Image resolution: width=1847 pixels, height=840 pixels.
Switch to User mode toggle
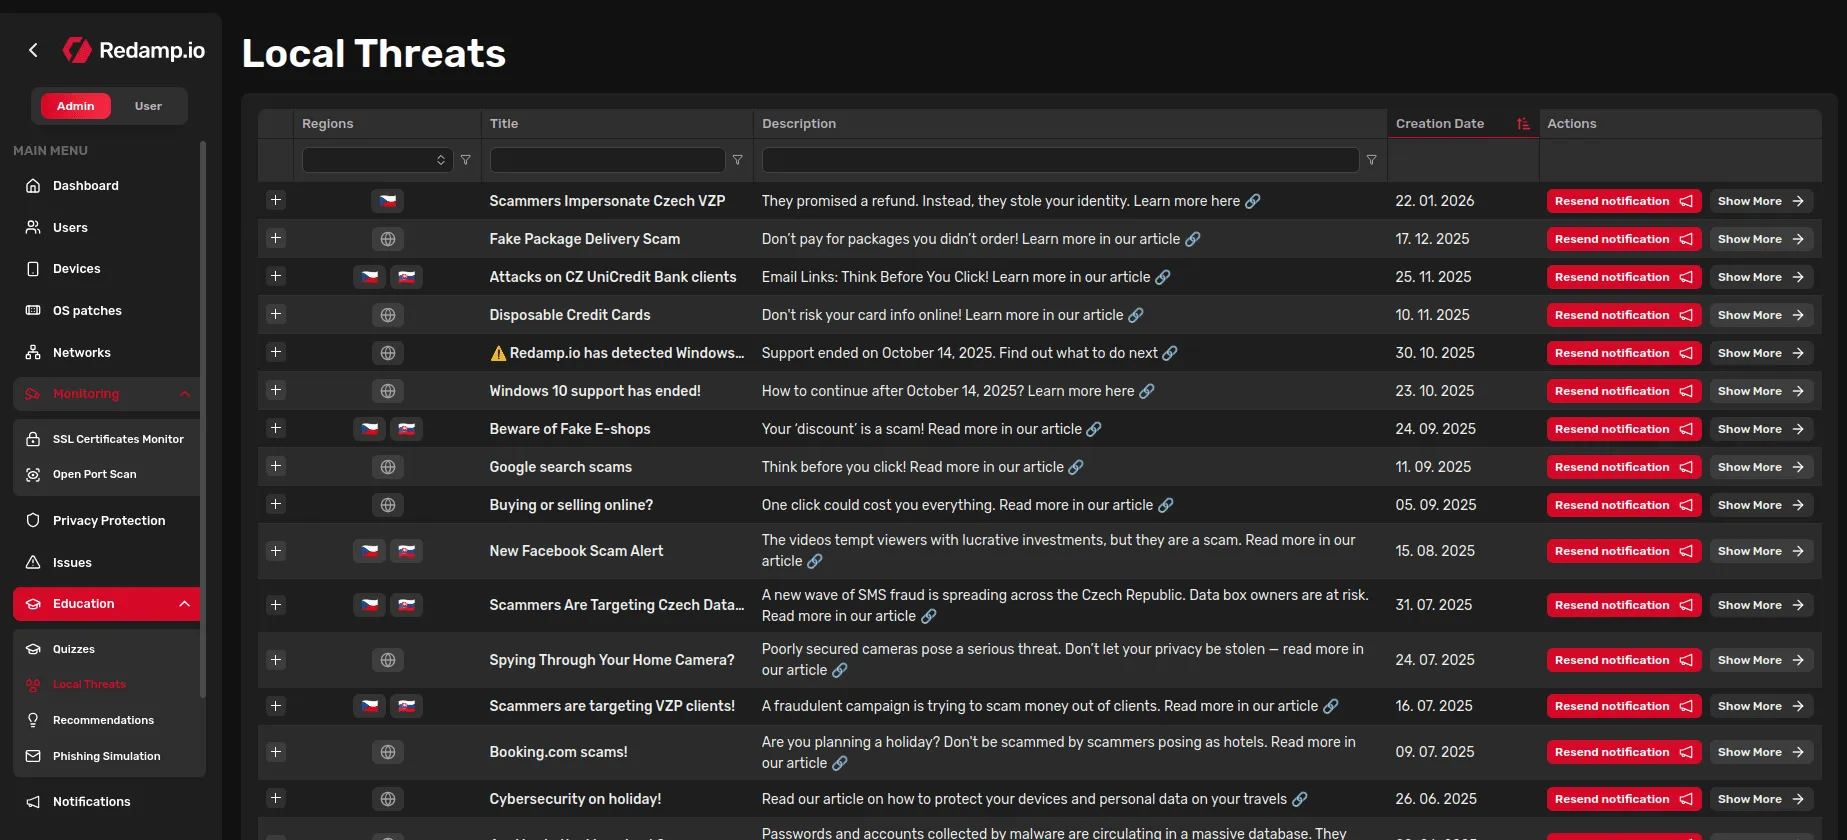pos(148,106)
